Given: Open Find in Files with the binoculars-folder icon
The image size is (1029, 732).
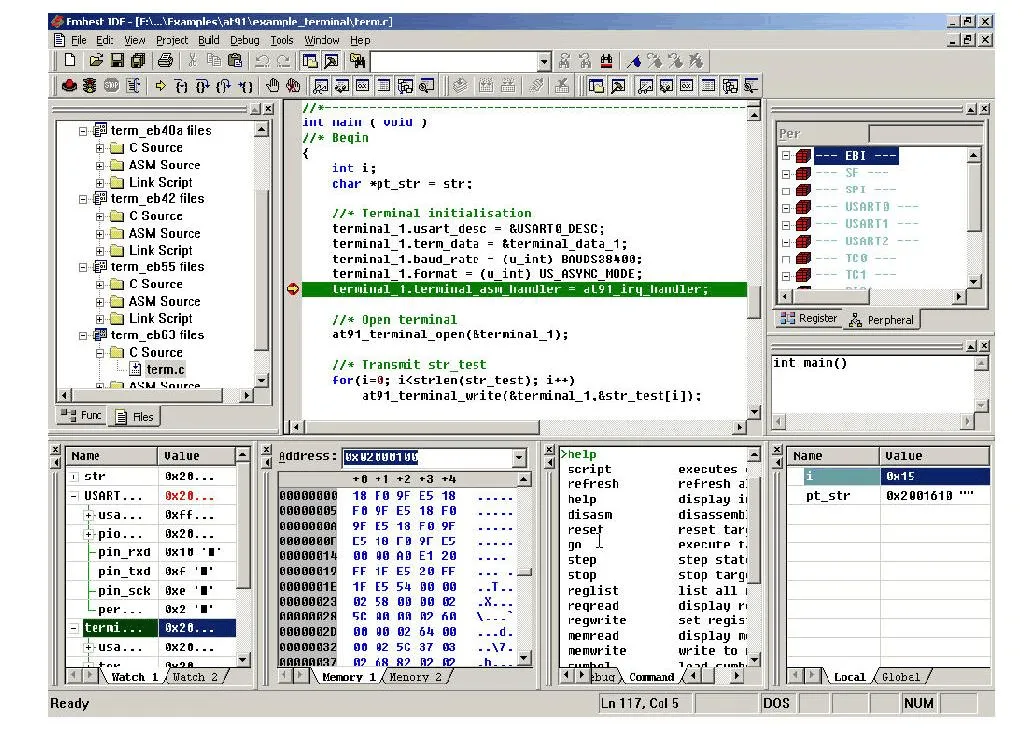Looking at the screenshot, I should pos(358,61).
